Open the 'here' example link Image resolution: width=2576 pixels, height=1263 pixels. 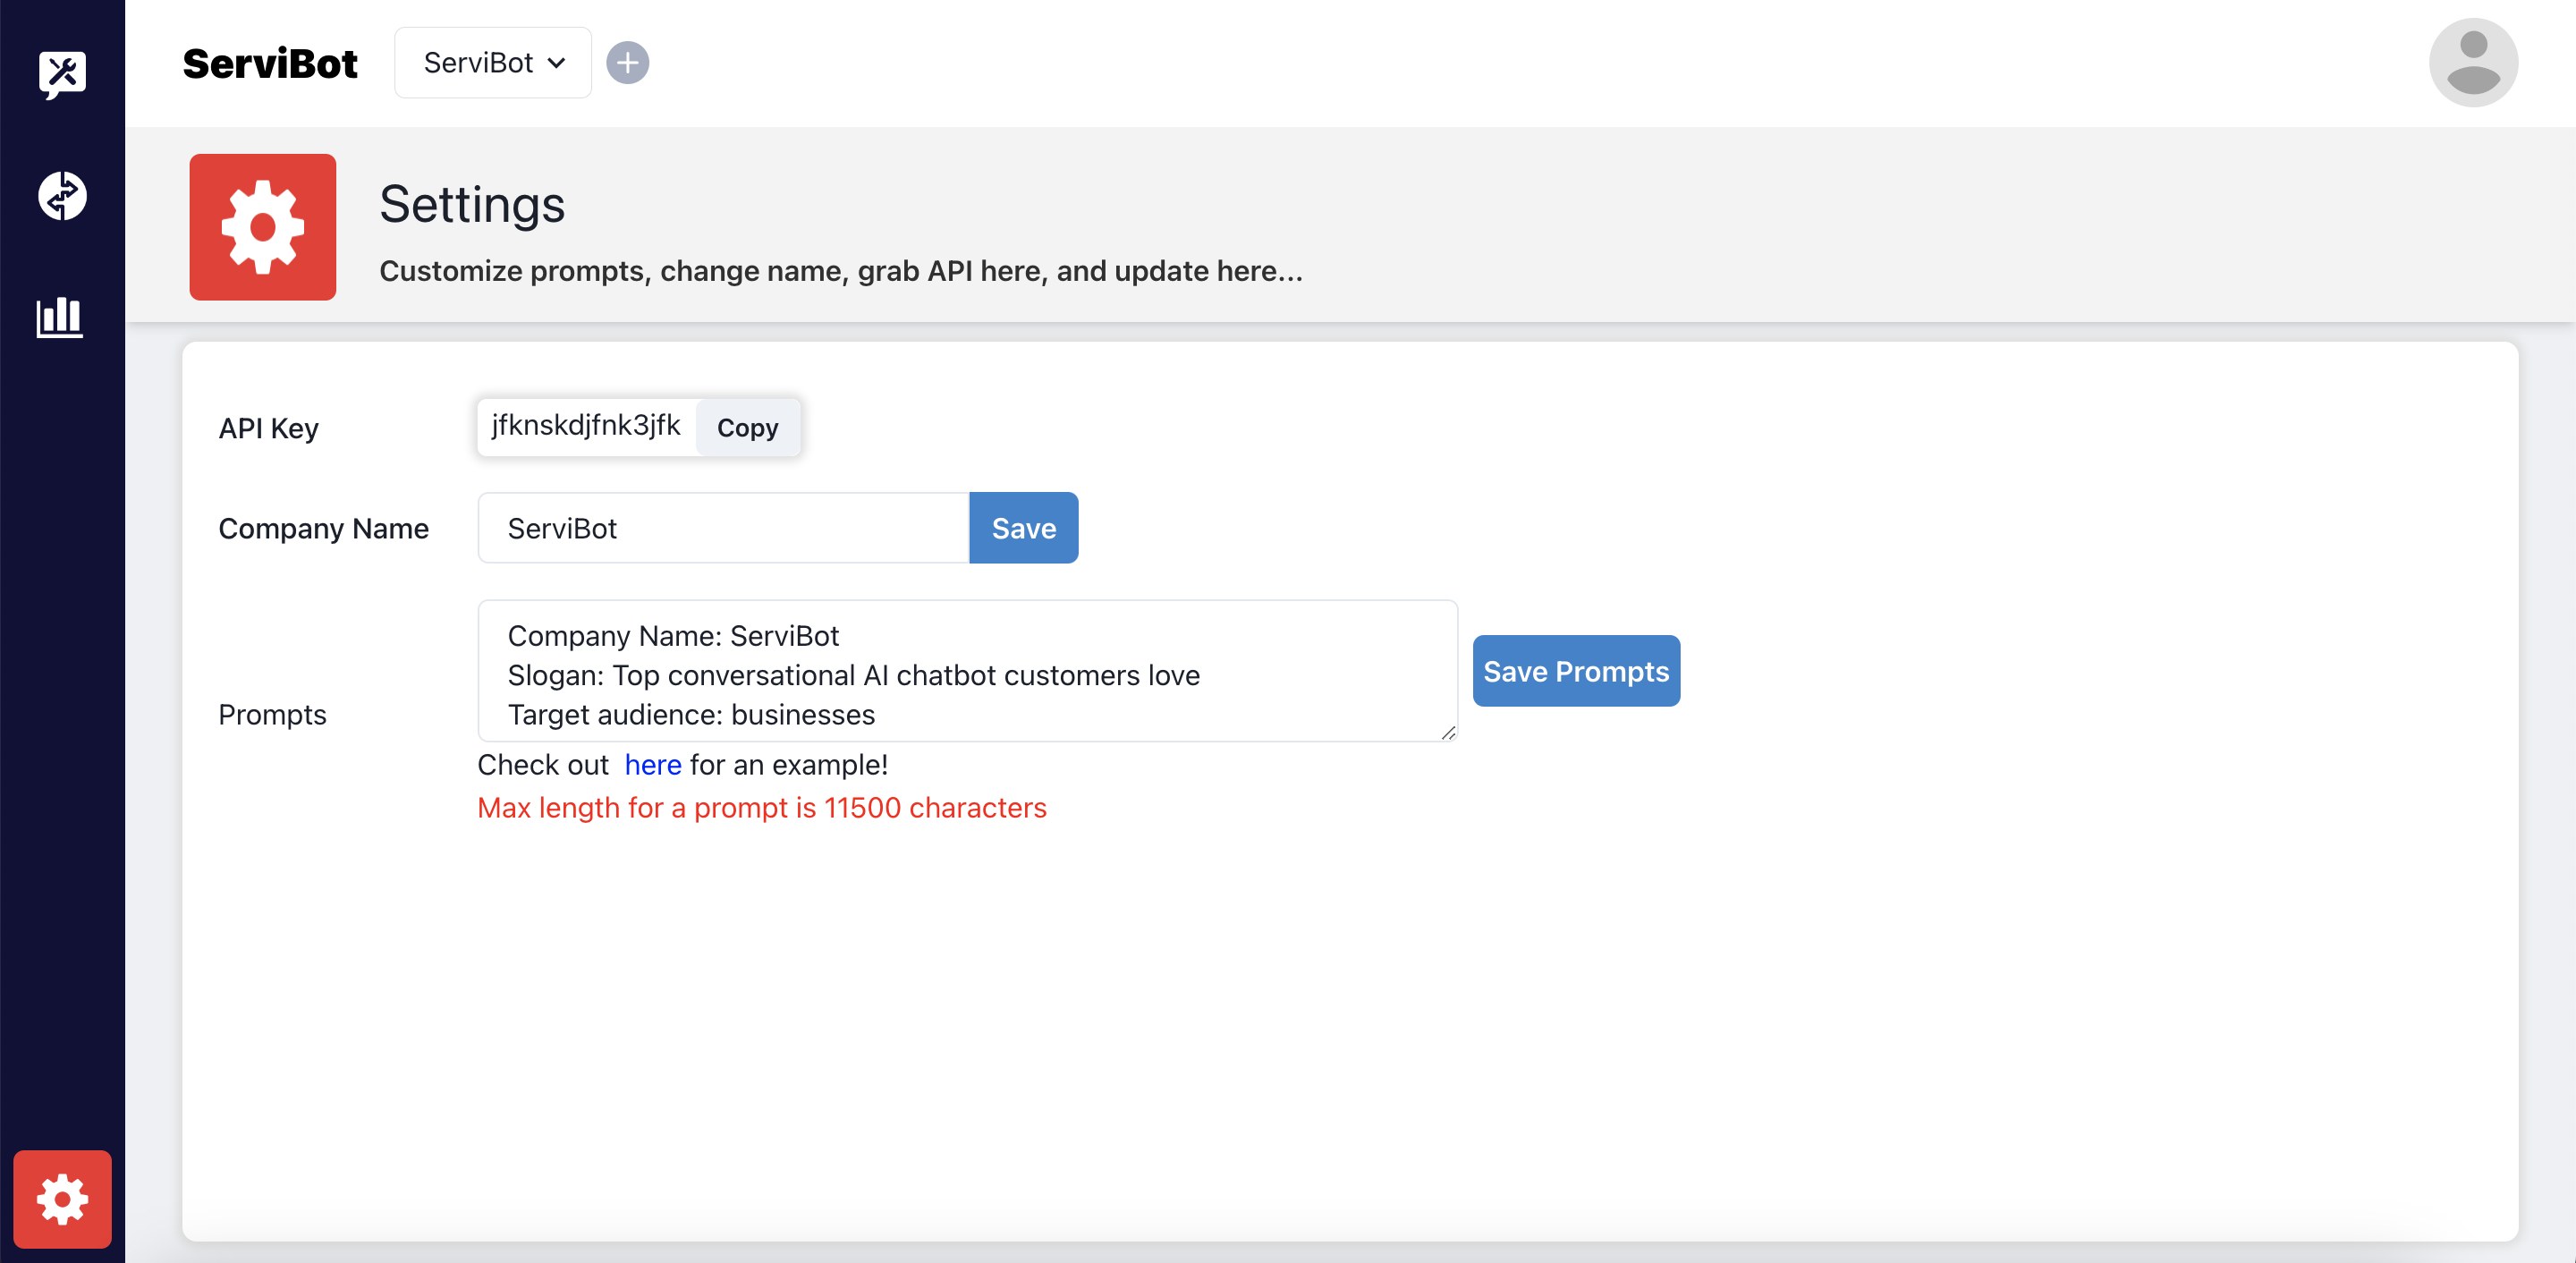tap(653, 765)
